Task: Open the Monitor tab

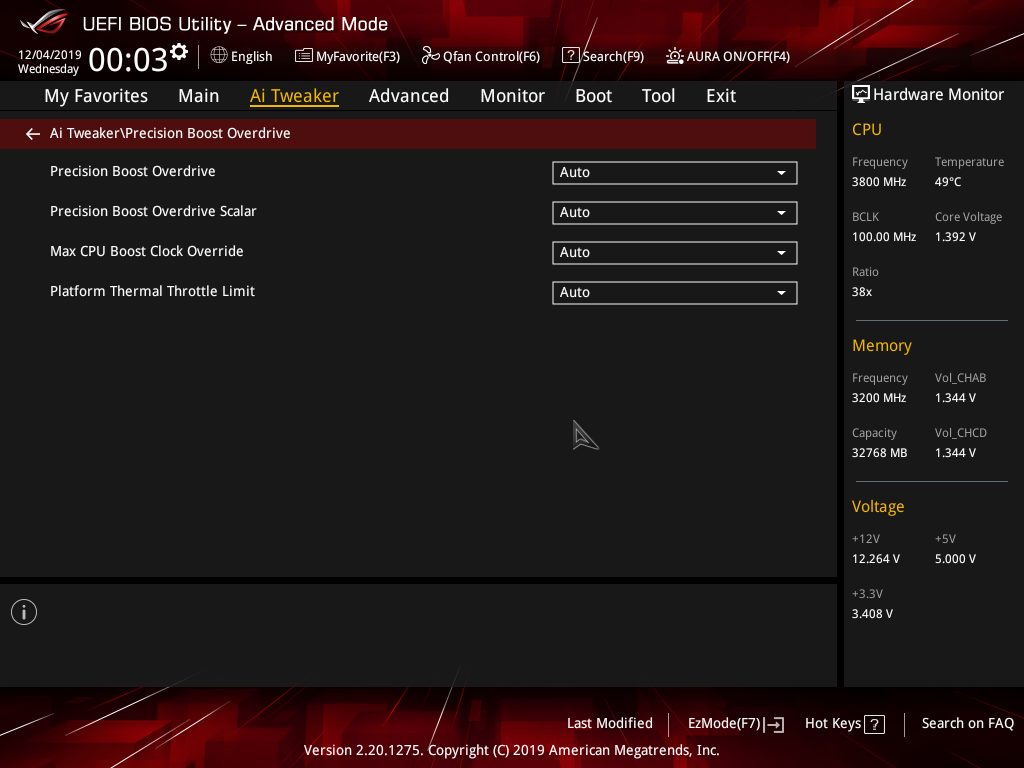Action: (513, 96)
